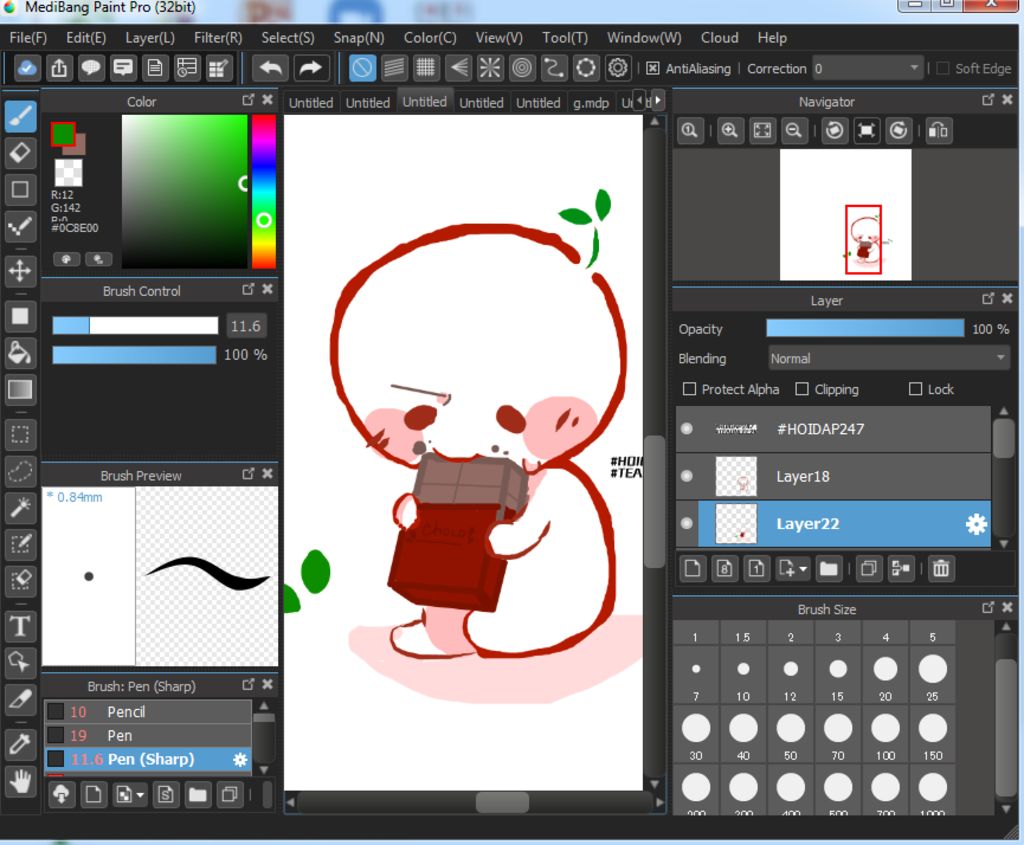Zoom out using Navigator magnifier minus
This screenshot has width=1024, height=845.
[794, 131]
